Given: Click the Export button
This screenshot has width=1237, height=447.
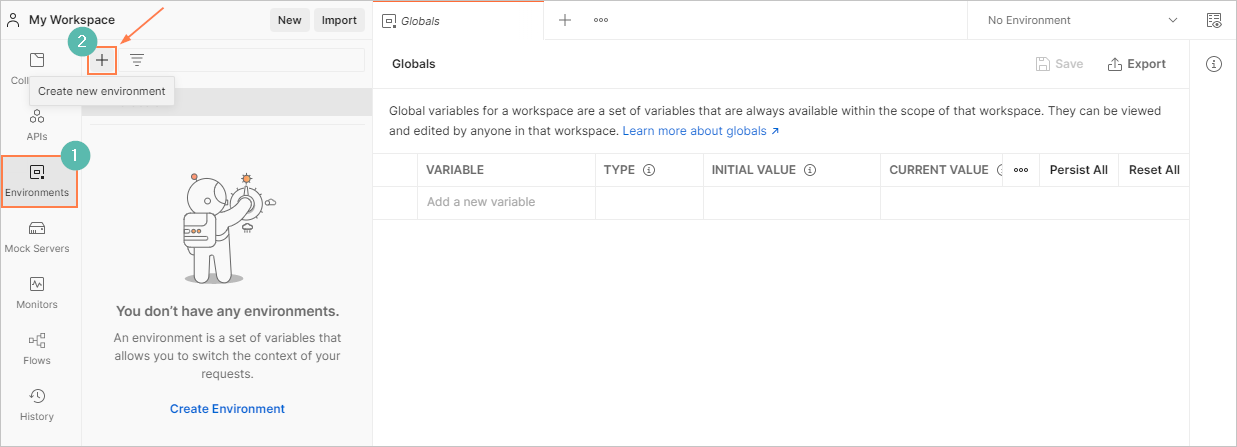Looking at the screenshot, I should [1137, 64].
